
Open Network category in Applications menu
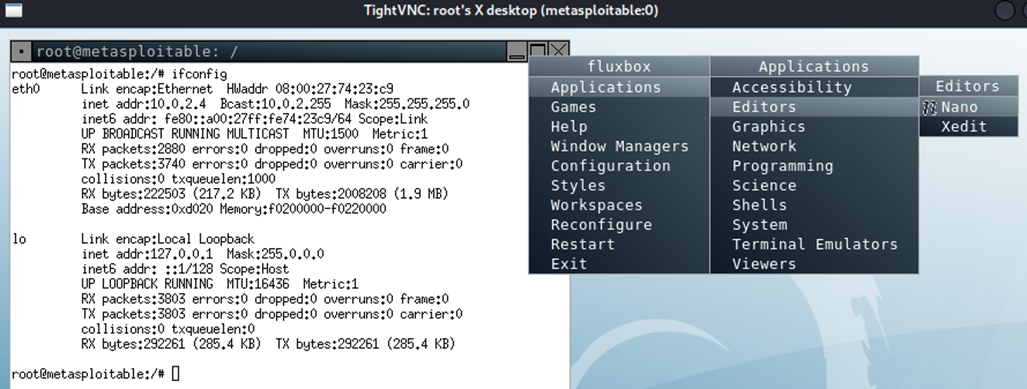pyautogui.click(x=814, y=146)
